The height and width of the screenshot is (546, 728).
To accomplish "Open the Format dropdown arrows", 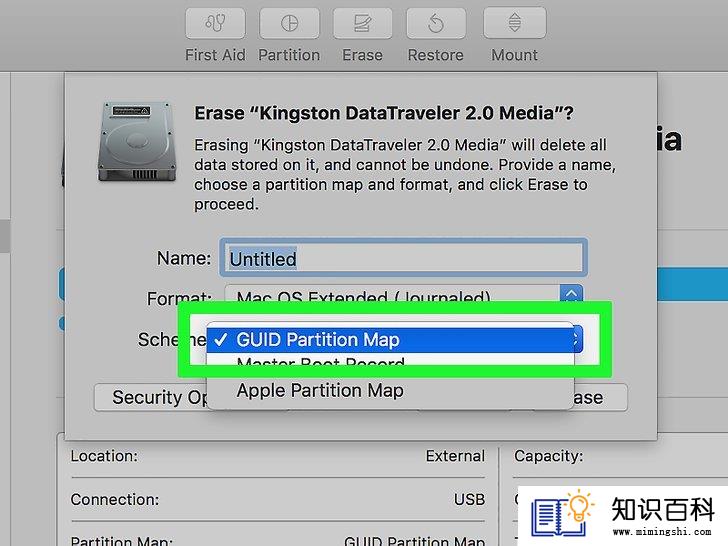I will pyautogui.click(x=571, y=293).
